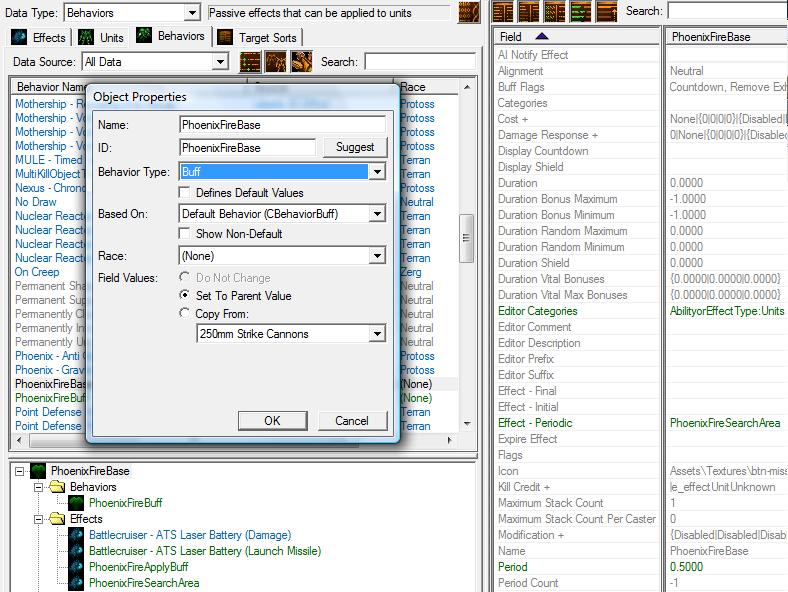Open the Data Type dropdown

(191, 13)
